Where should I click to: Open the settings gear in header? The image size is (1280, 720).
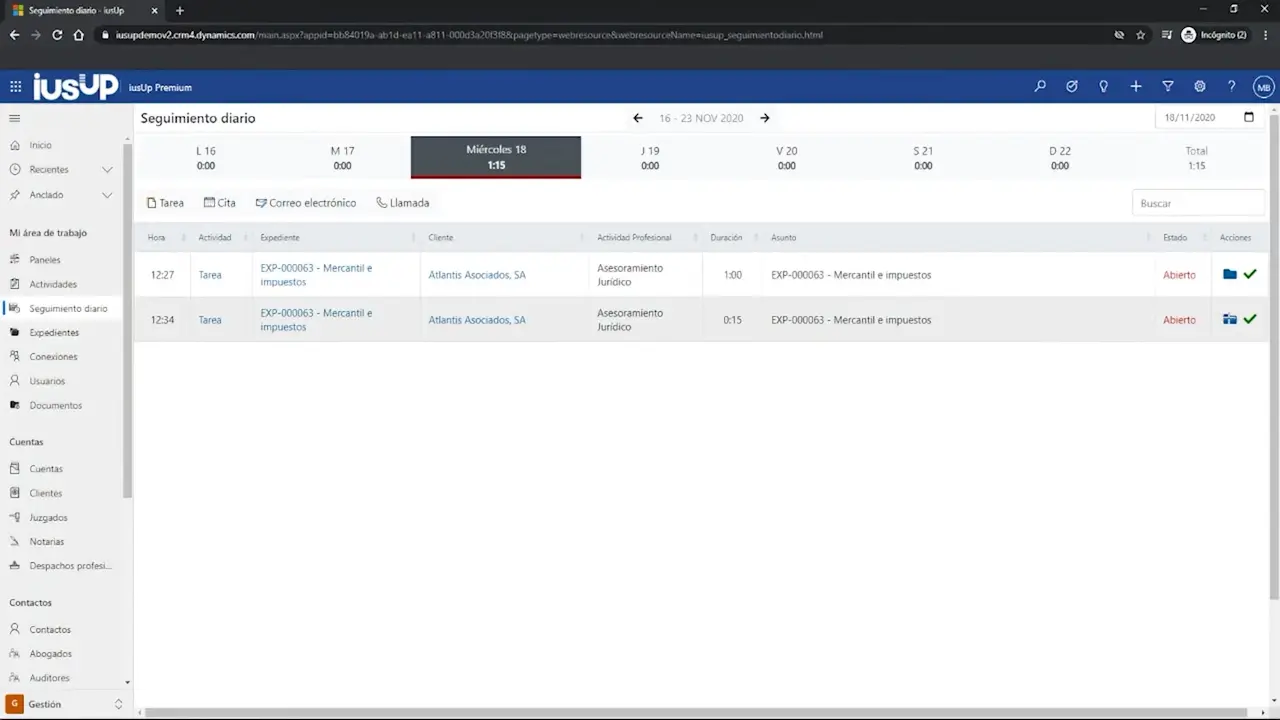pos(1200,87)
